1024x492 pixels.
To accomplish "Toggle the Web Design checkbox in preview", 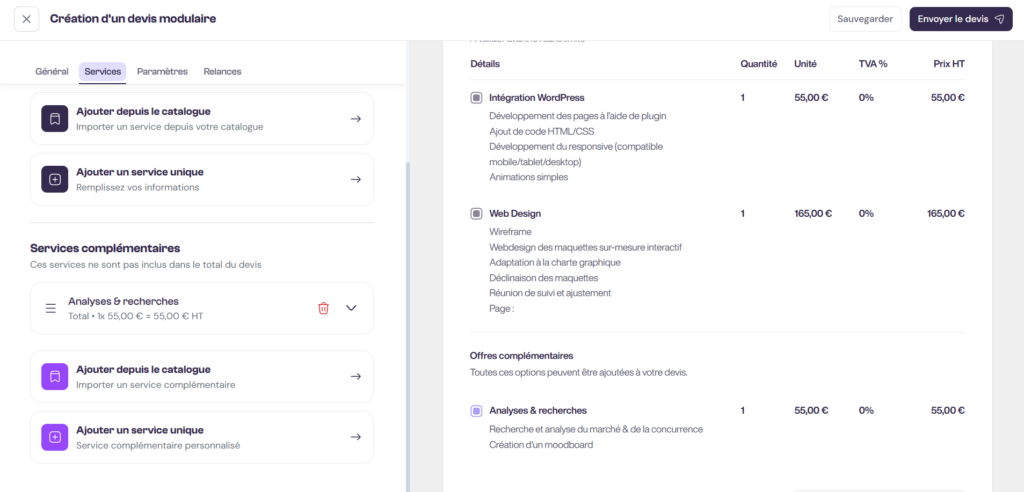I will pyautogui.click(x=476, y=214).
